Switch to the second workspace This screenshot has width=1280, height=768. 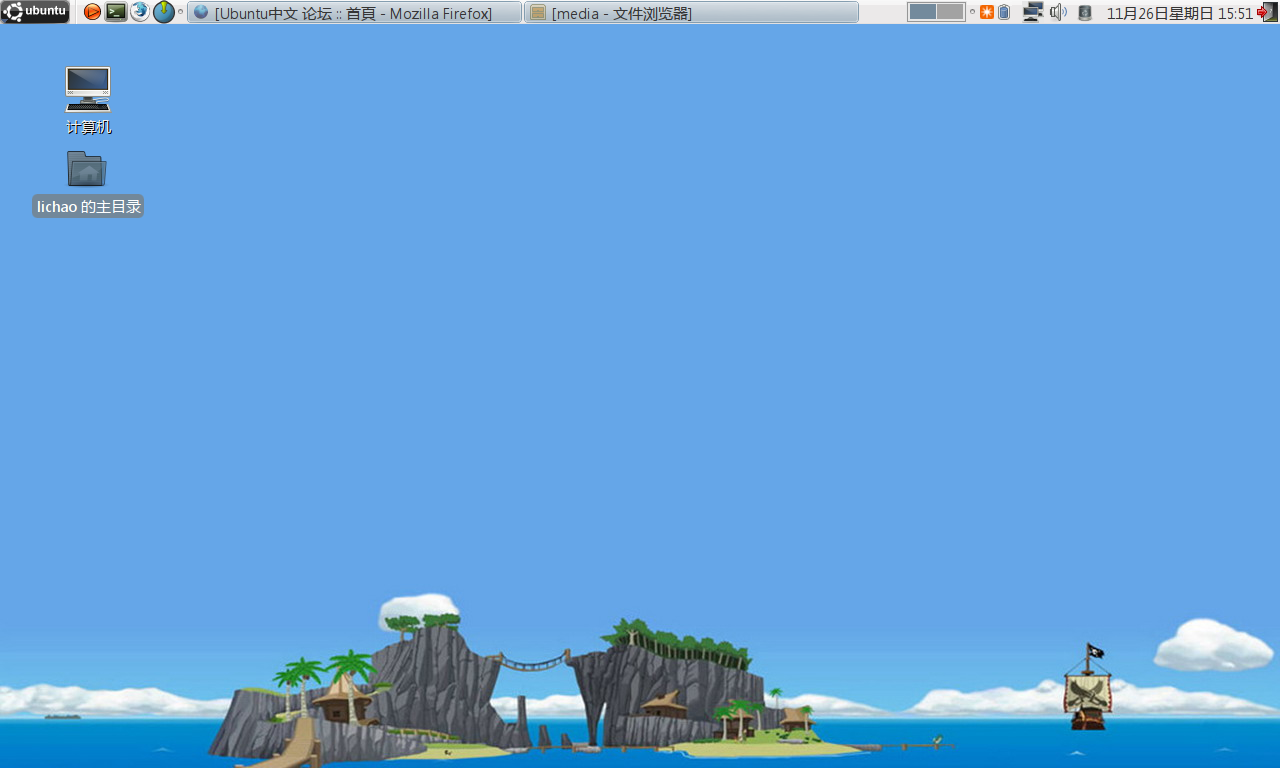[950, 12]
